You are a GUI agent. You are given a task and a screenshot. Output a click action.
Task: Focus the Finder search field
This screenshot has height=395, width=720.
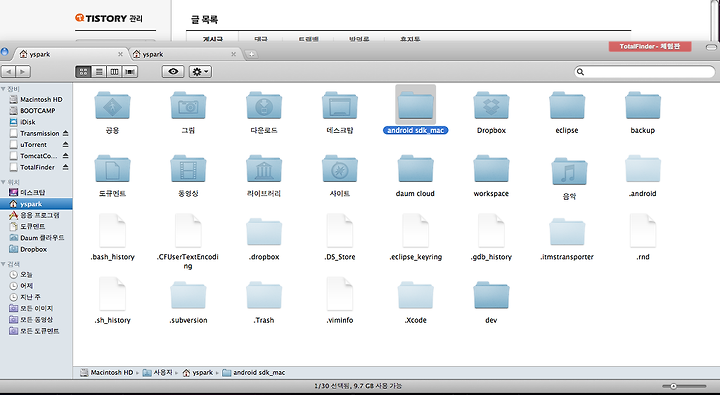click(x=645, y=72)
